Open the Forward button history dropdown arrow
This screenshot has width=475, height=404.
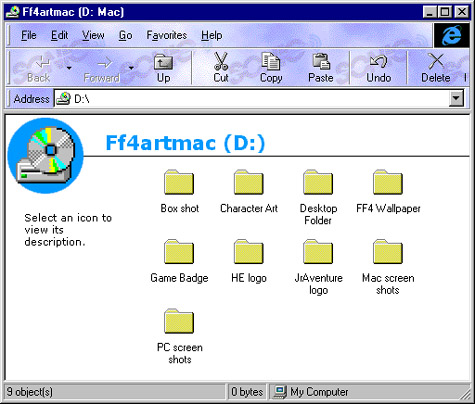131,68
